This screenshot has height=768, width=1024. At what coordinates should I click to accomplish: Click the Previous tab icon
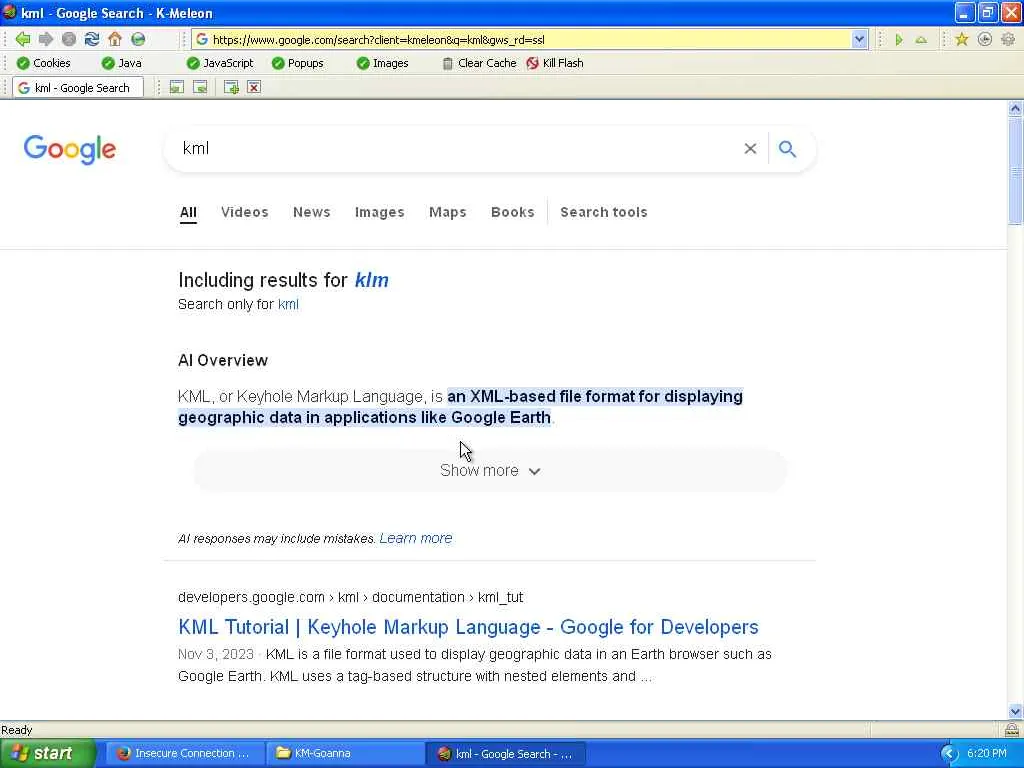coord(176,88)
